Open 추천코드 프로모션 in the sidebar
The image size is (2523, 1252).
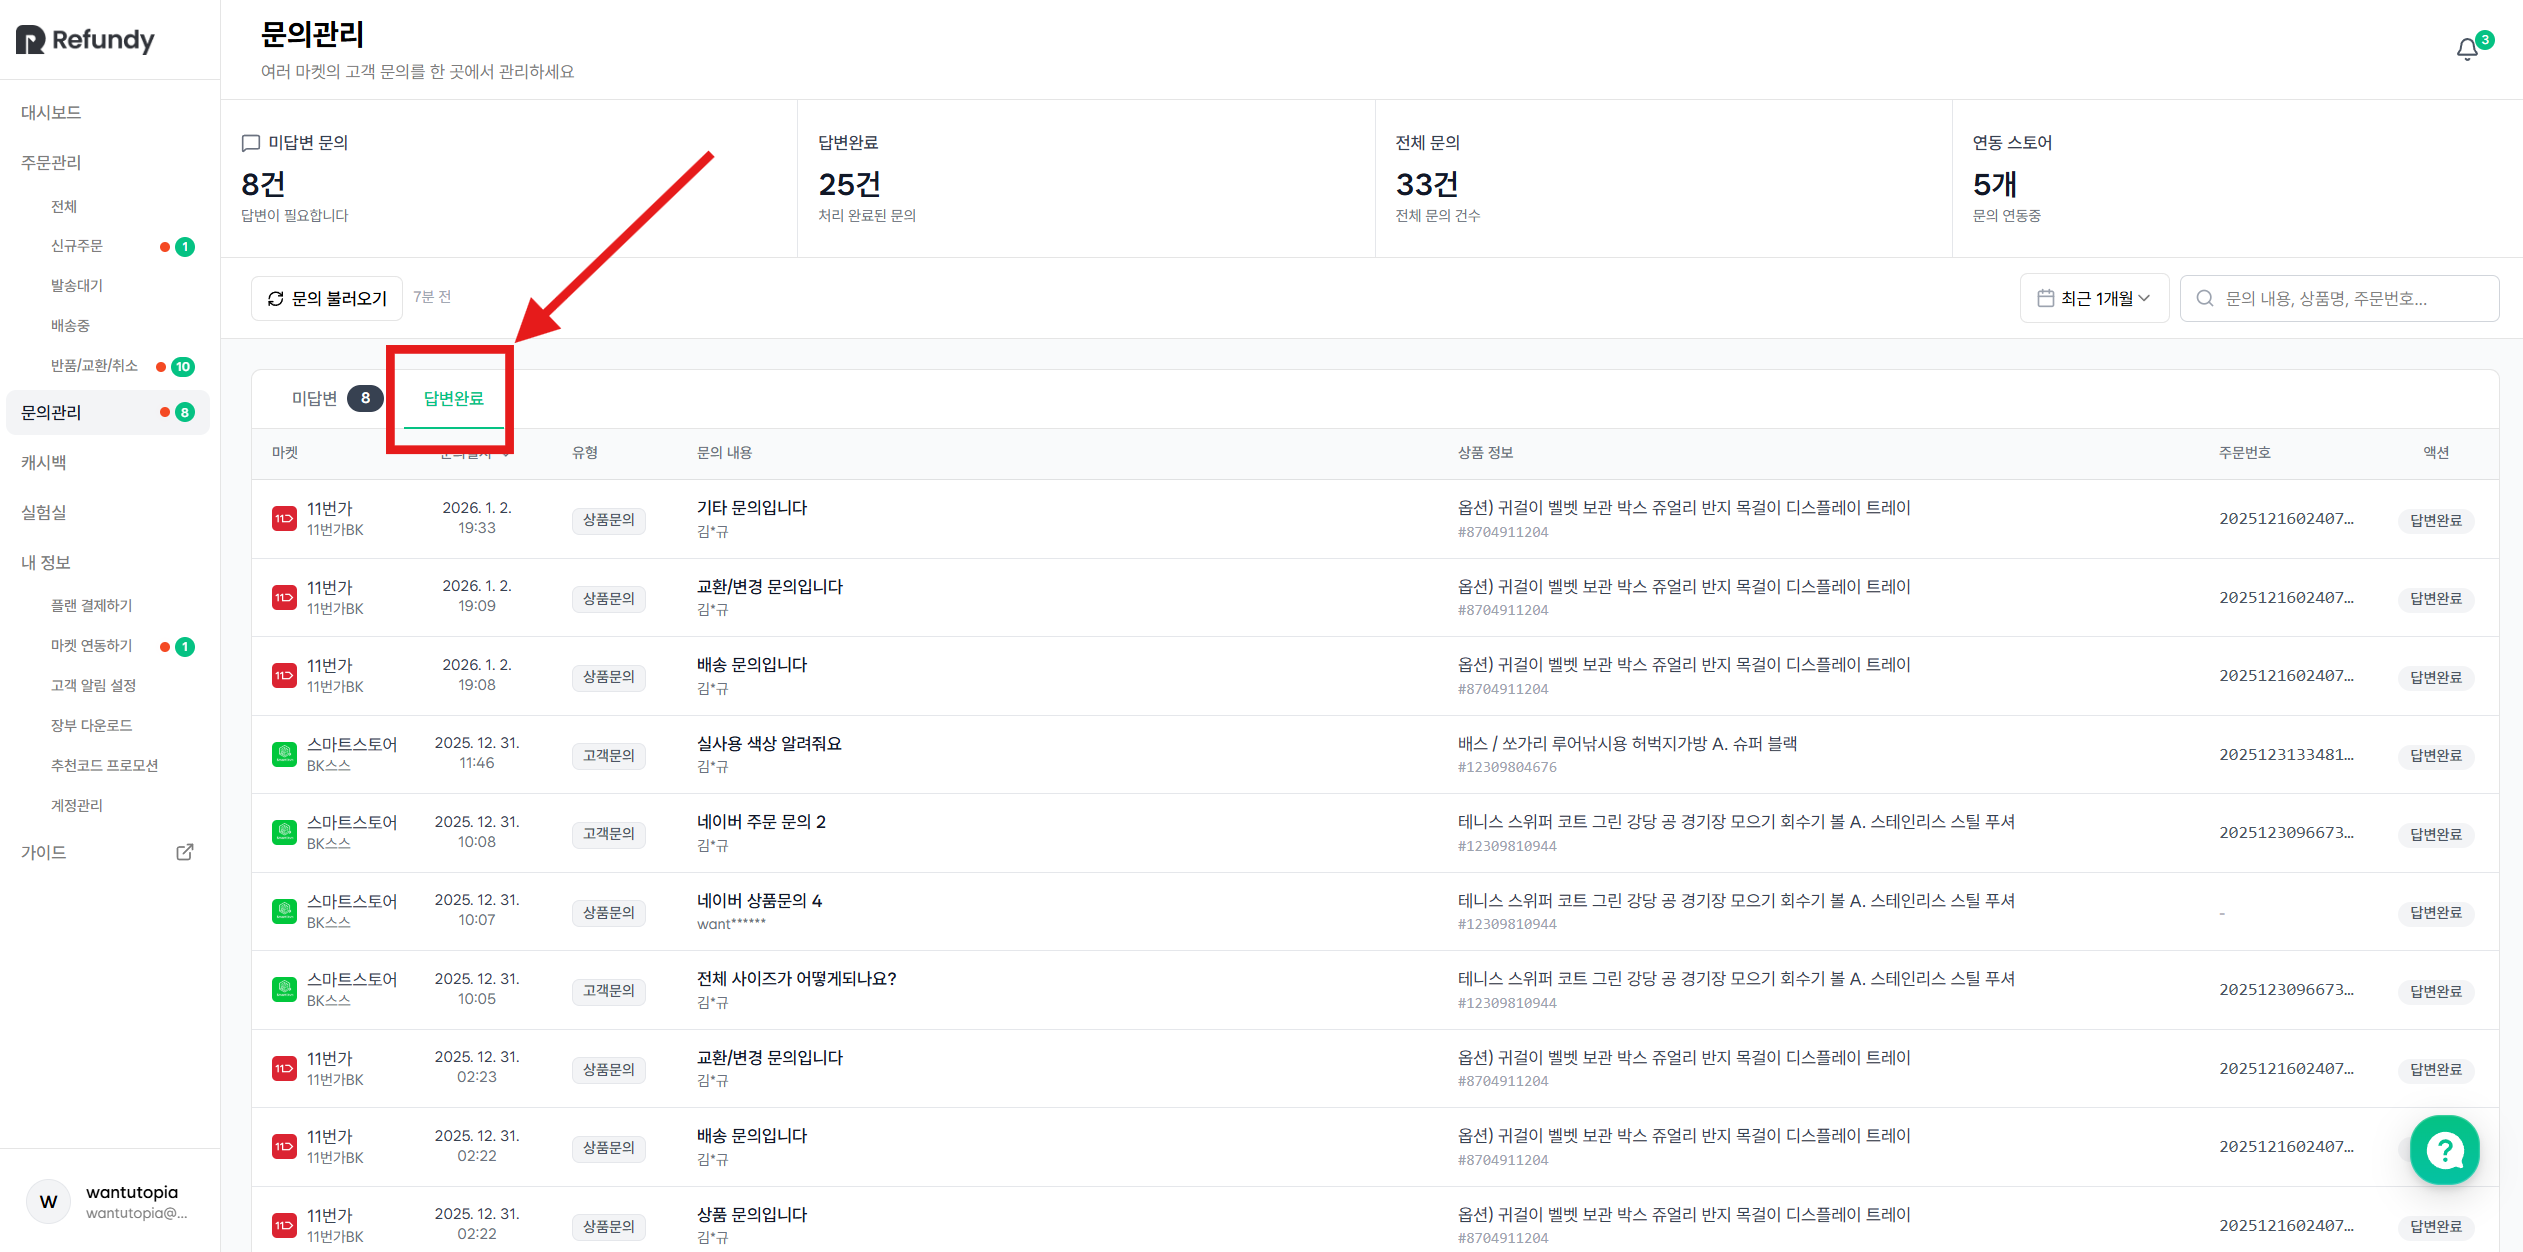pos(105,766)
